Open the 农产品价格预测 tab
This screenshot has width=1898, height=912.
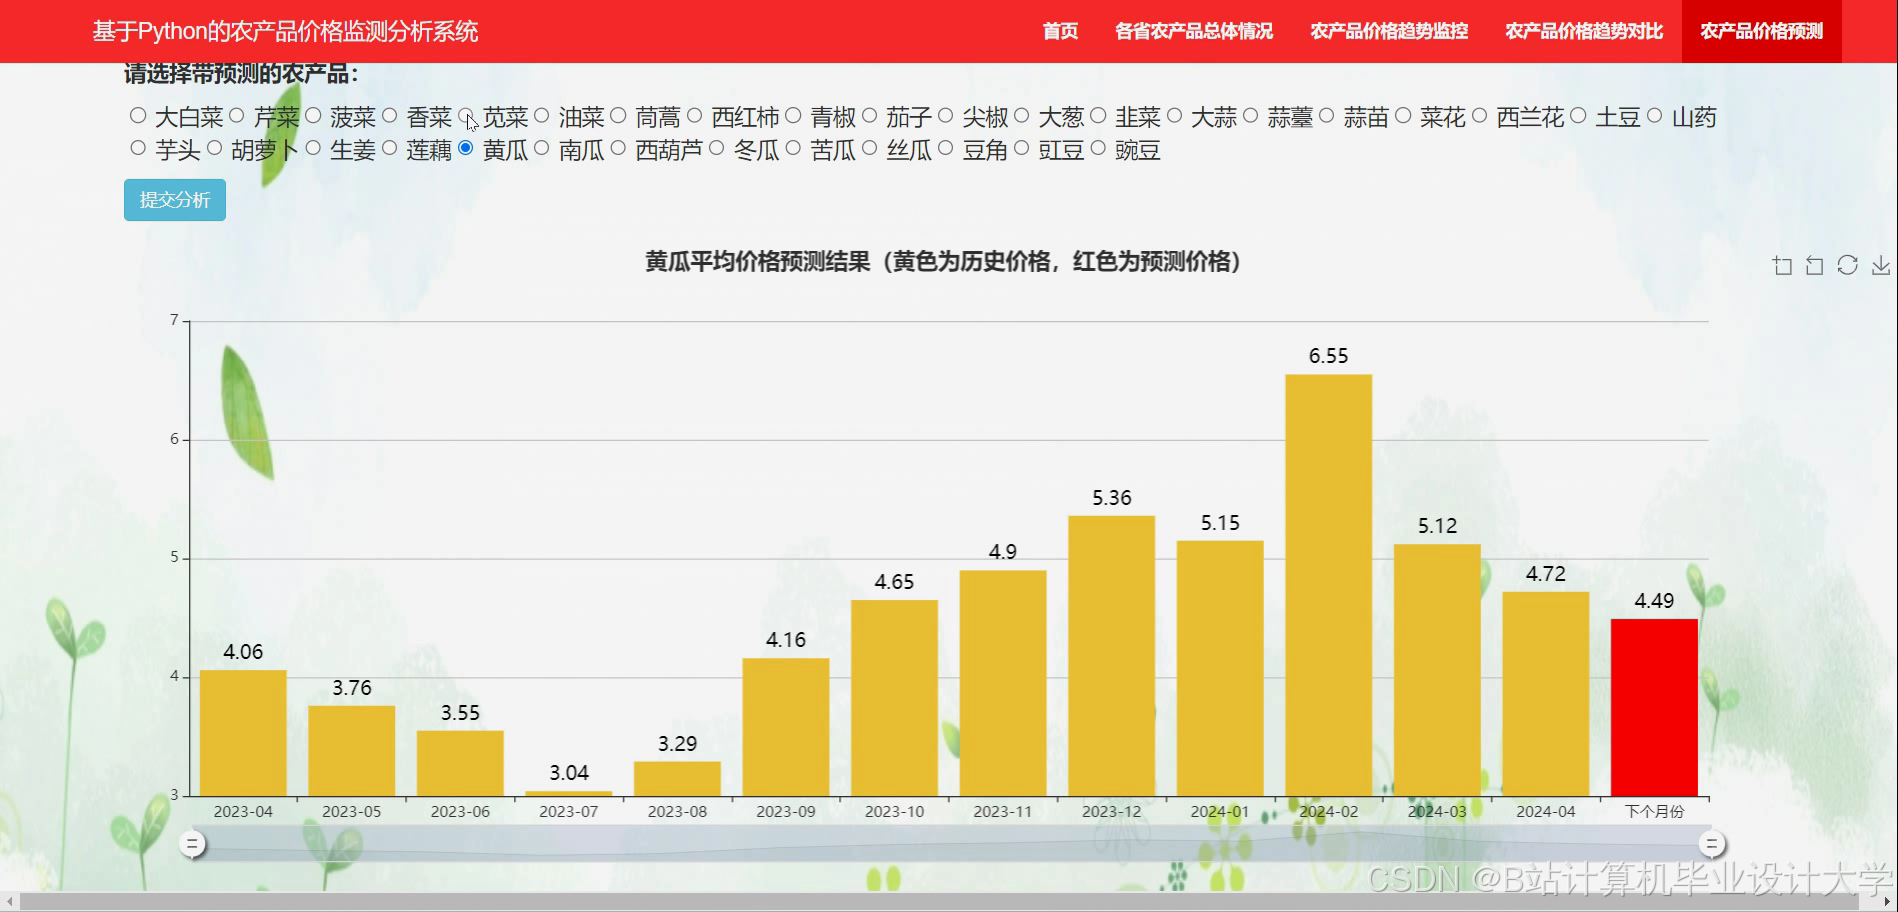1762,31
